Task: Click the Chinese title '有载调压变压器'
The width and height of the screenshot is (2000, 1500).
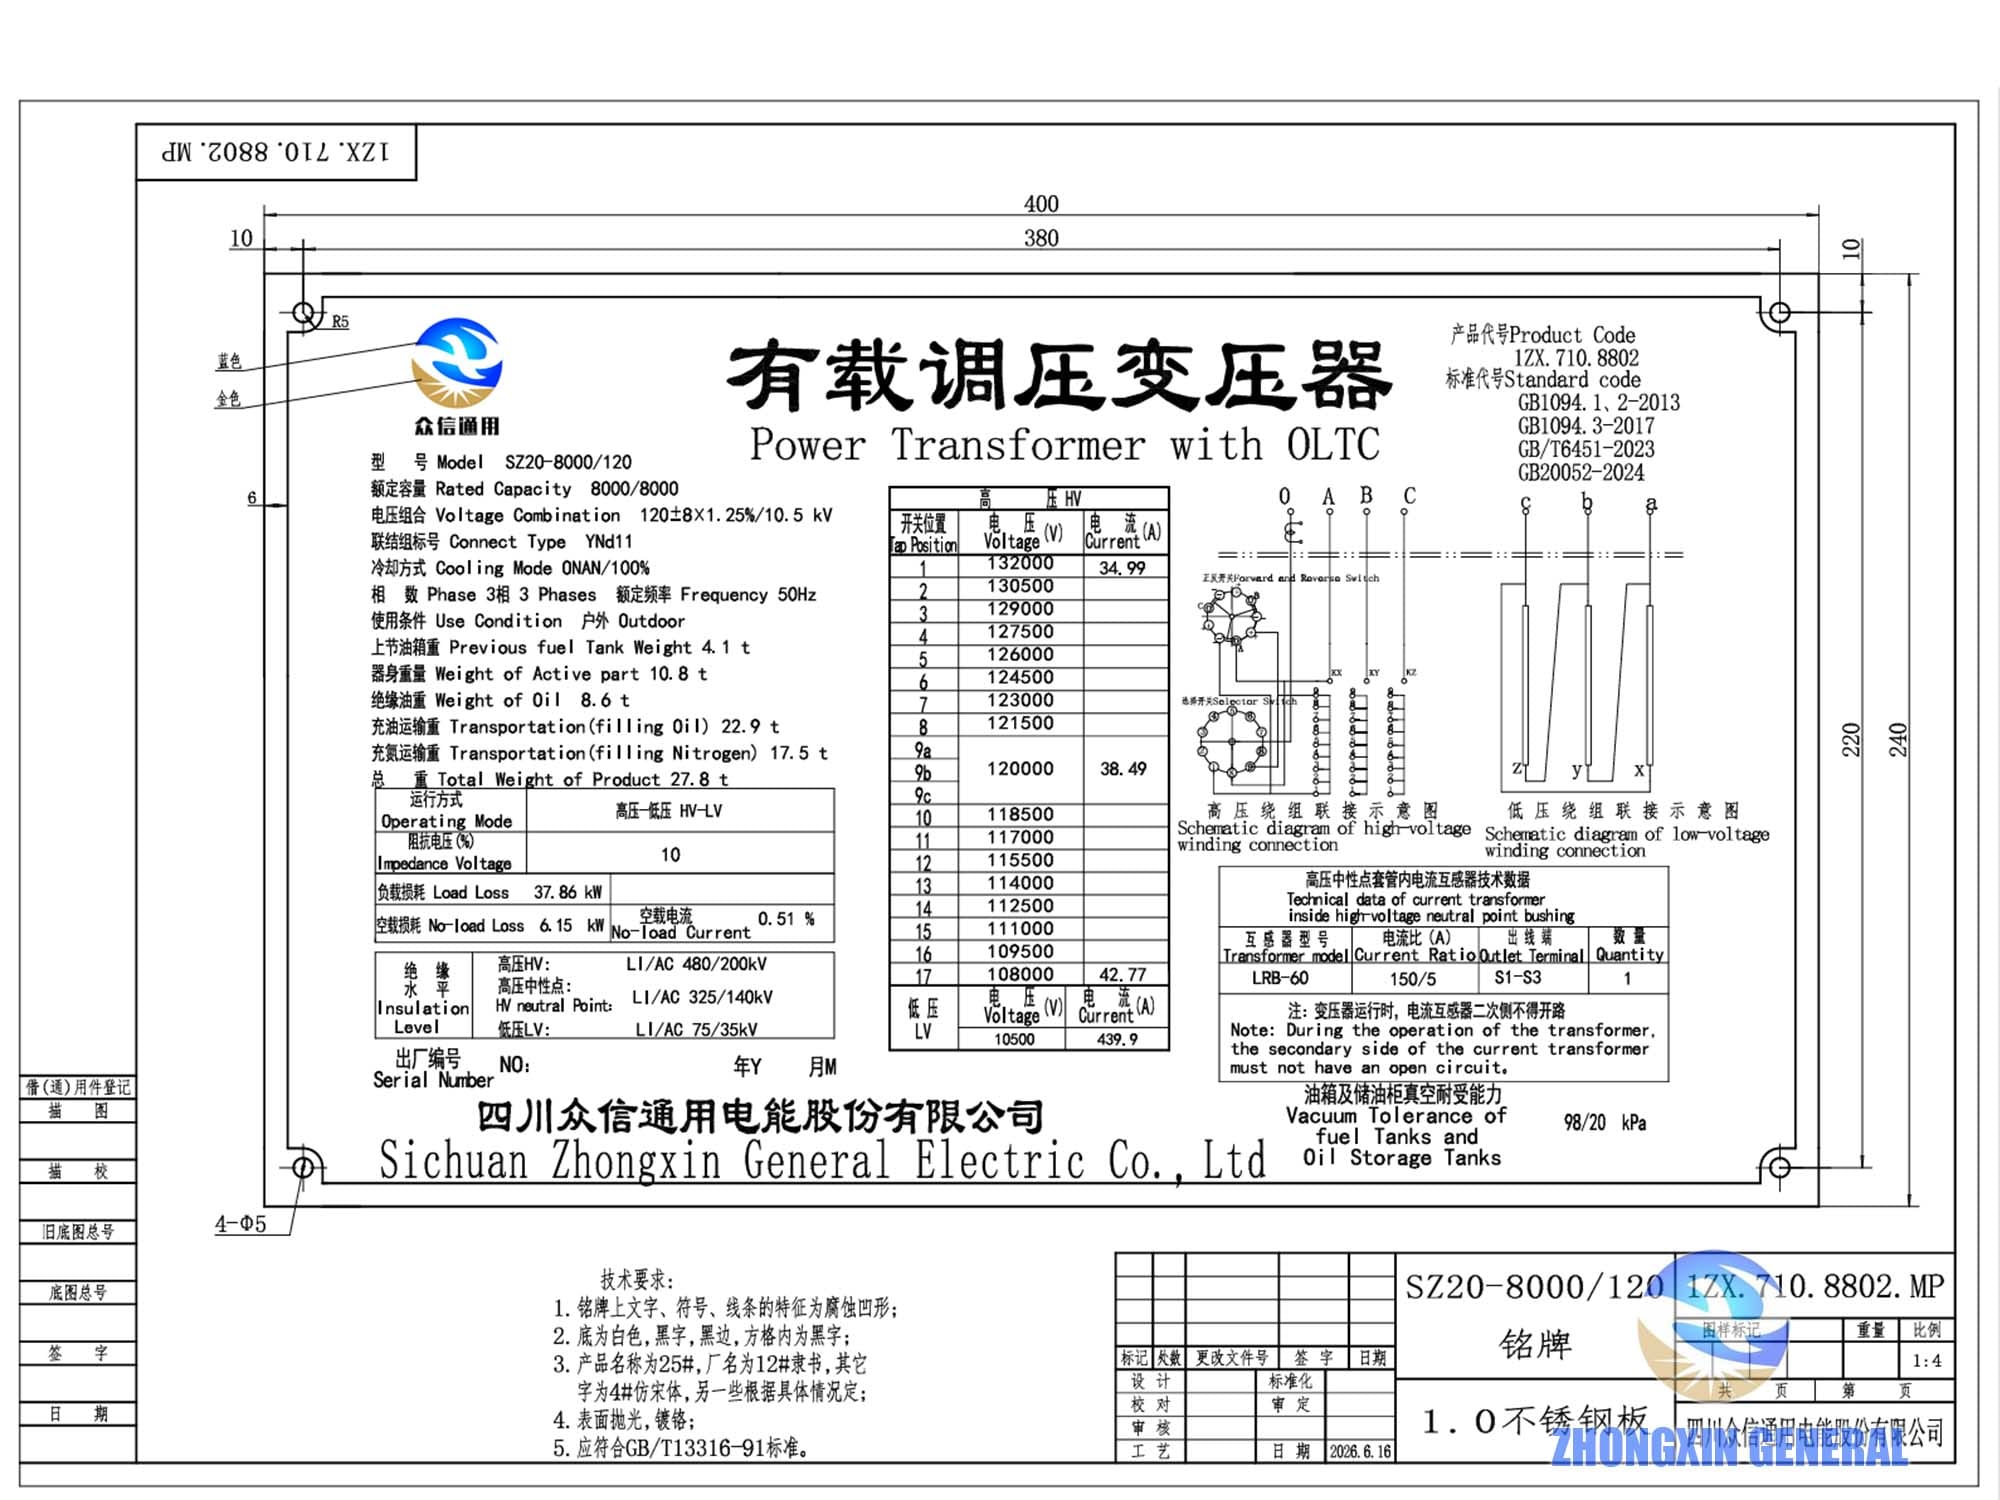Action: 1059,375
